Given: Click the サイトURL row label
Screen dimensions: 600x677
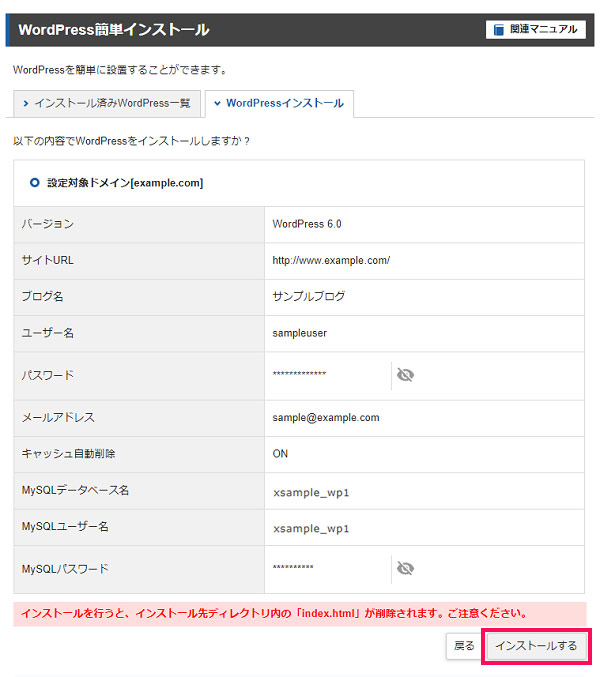Looking at the screenshot, I should 47,260.
